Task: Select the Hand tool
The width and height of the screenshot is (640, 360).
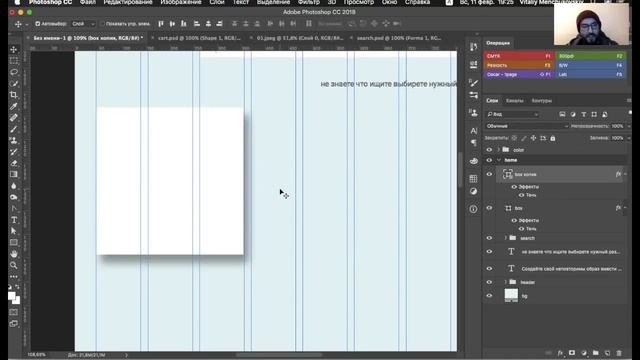Action: [13, 254]
